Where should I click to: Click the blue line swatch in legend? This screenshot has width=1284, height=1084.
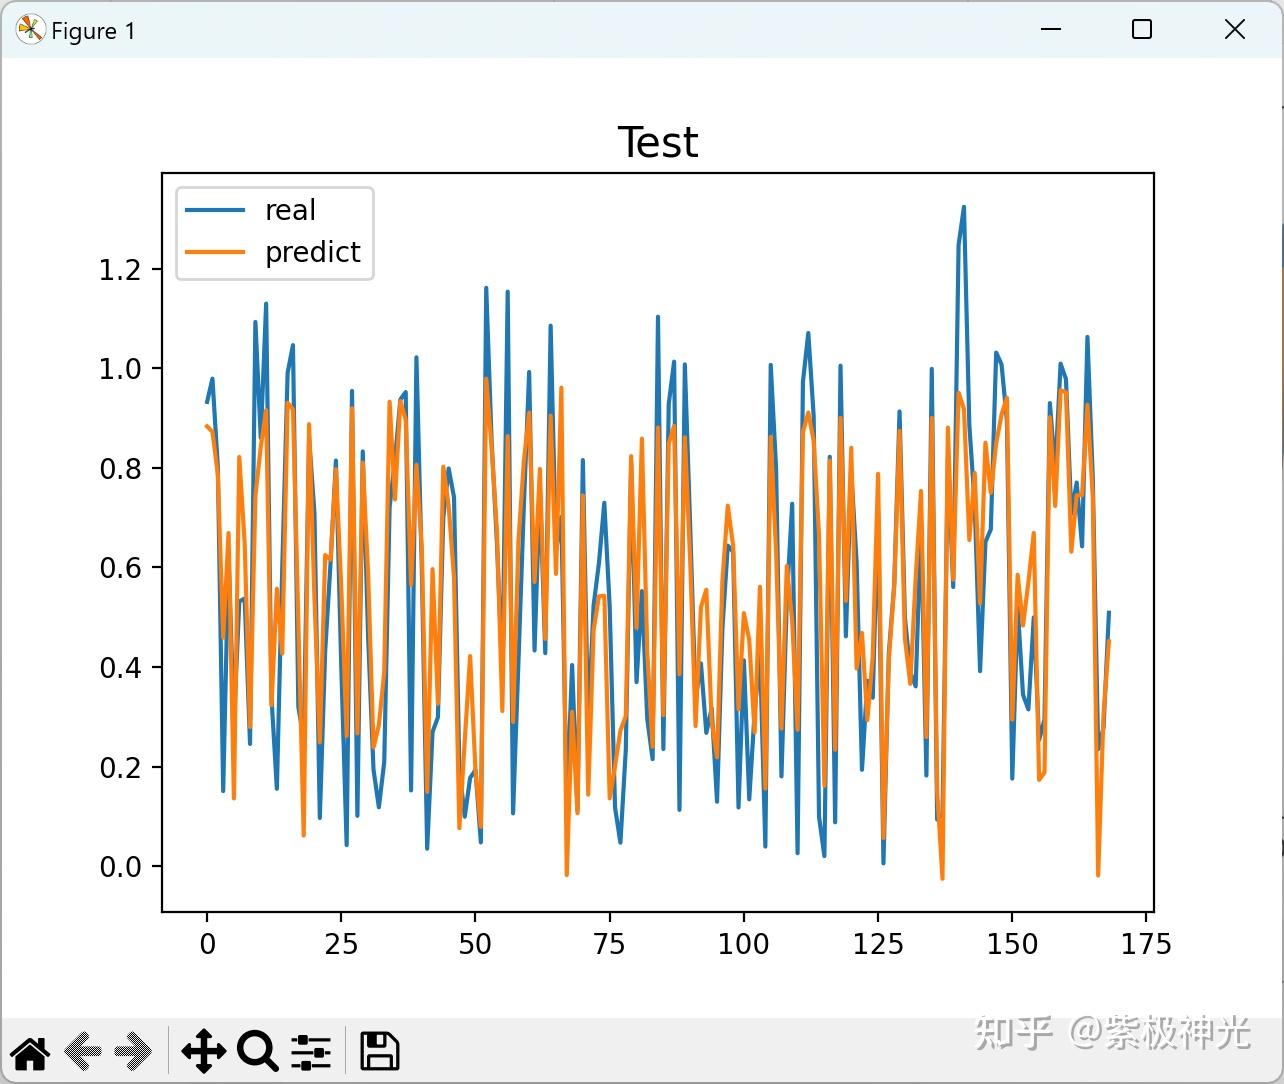215,210
